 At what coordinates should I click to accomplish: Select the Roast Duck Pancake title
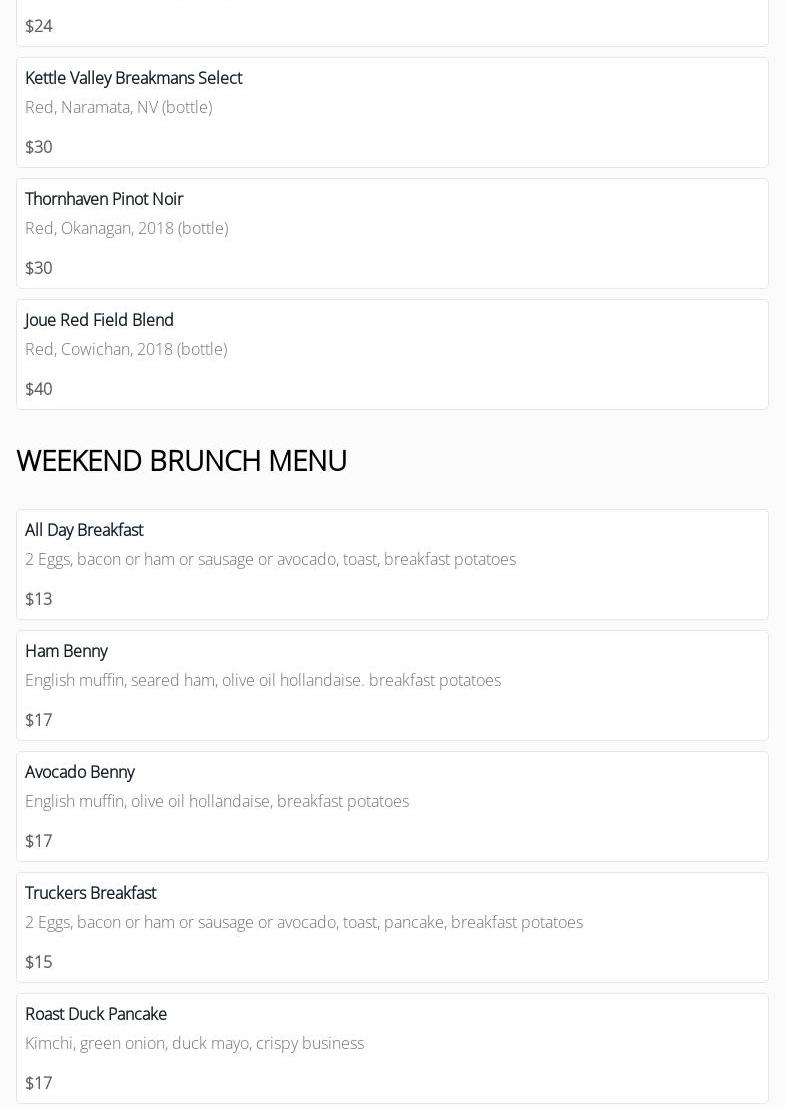click(x=96, y=1014)
